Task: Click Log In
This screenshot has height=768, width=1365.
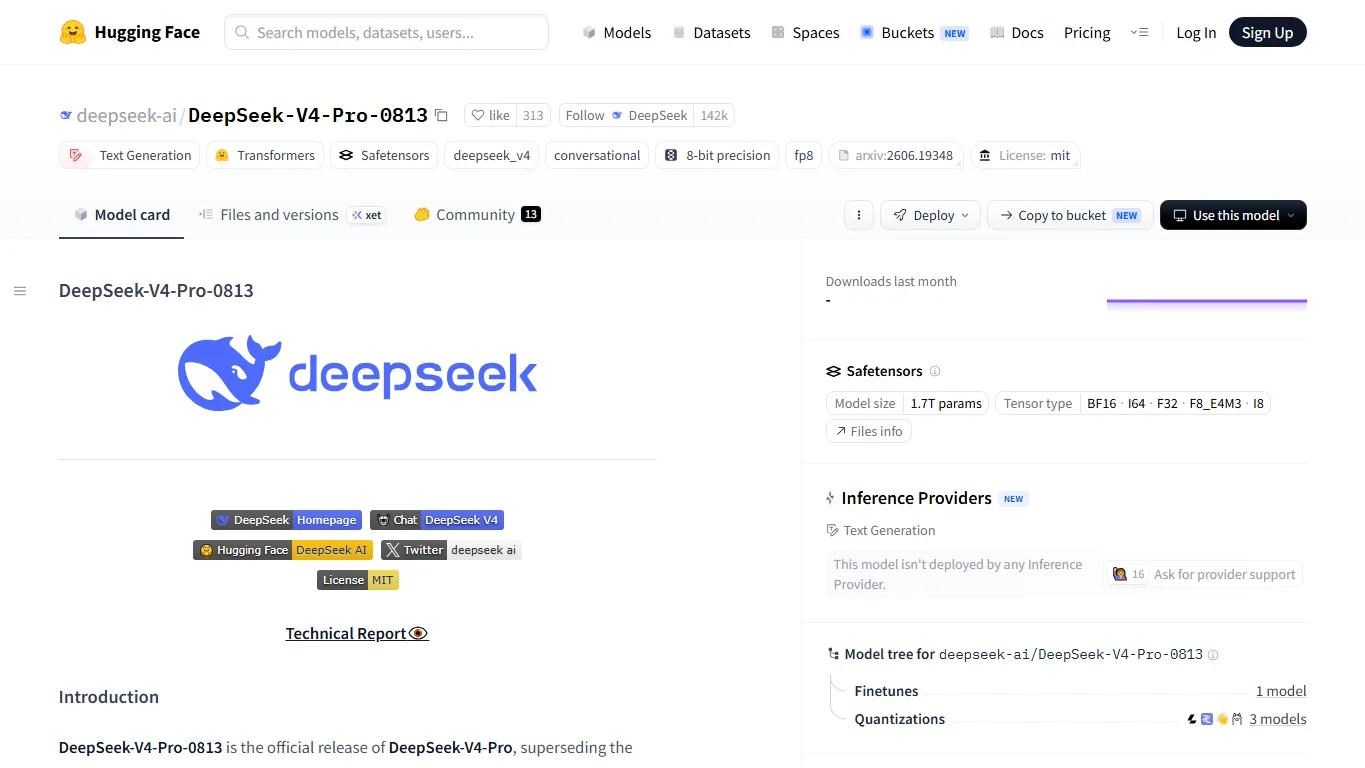Action: coord(1196,32)
